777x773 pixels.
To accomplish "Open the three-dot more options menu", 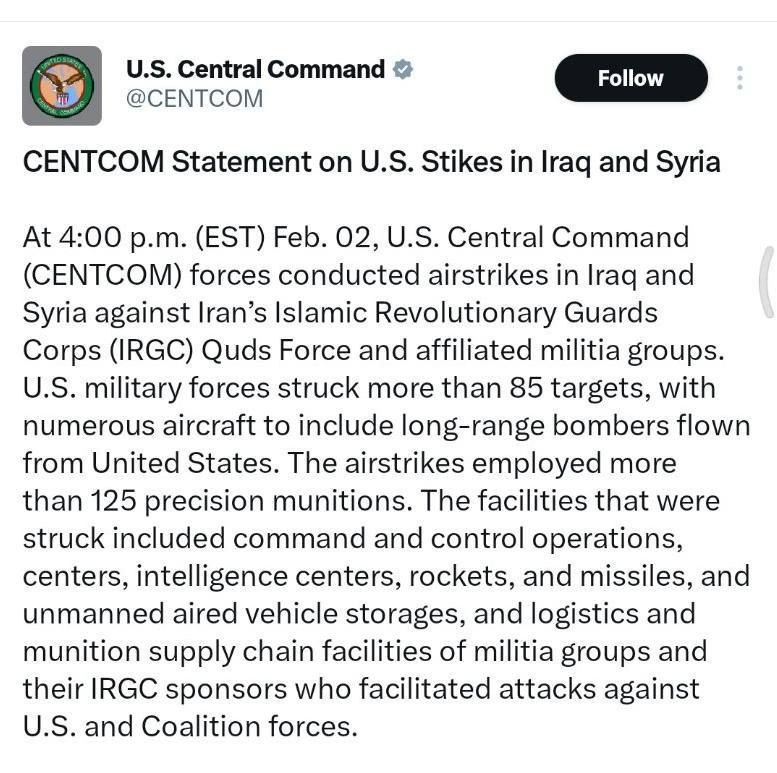I will (739, 78).
